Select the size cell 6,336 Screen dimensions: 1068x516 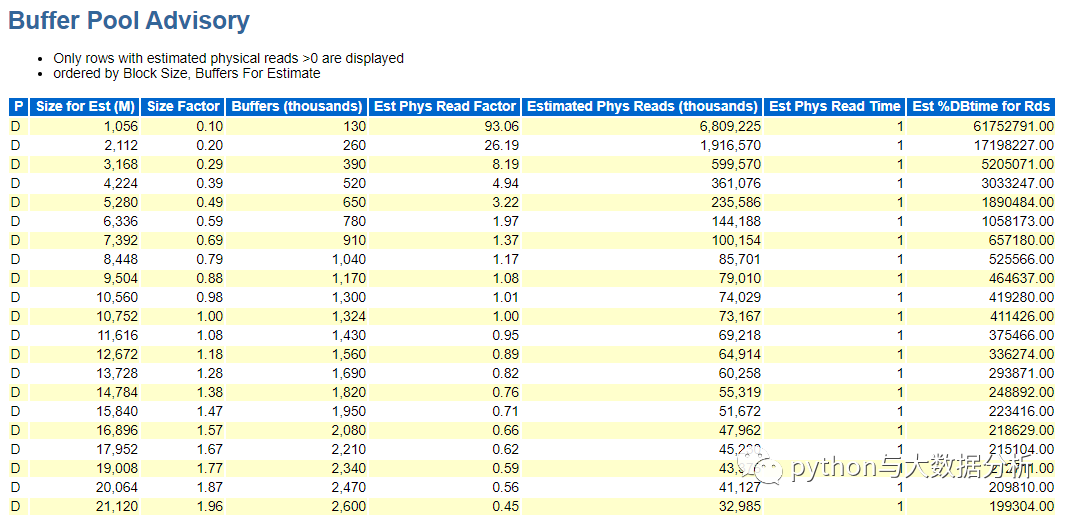click(121, 221)
